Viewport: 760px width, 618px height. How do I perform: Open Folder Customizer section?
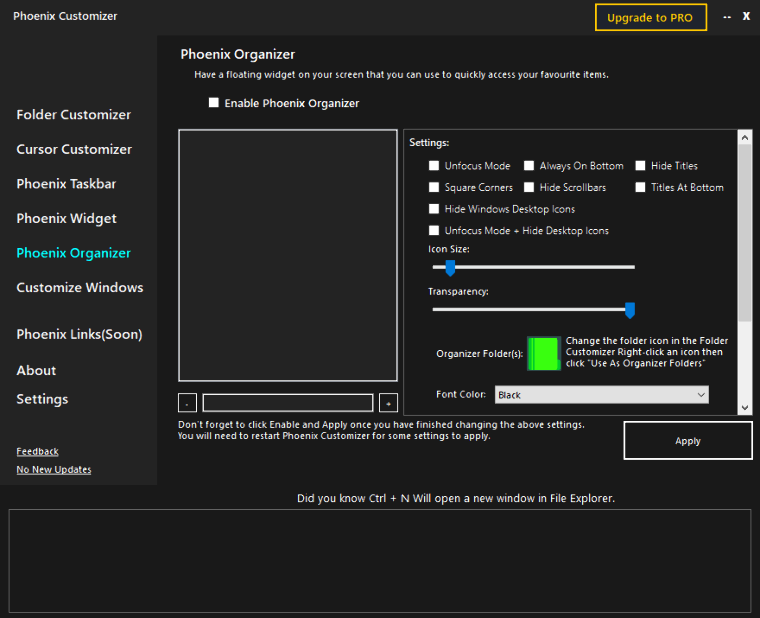74,115
